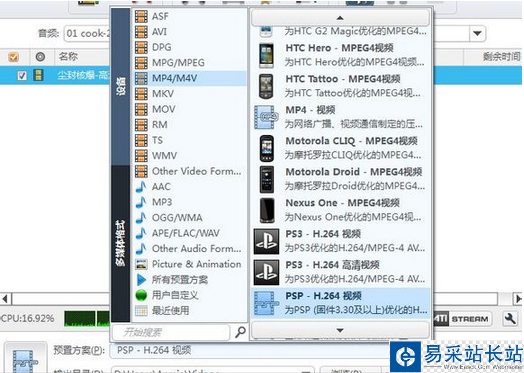Click the Nexus One phone icon
The image size is (524, 373).
[267, 210]
